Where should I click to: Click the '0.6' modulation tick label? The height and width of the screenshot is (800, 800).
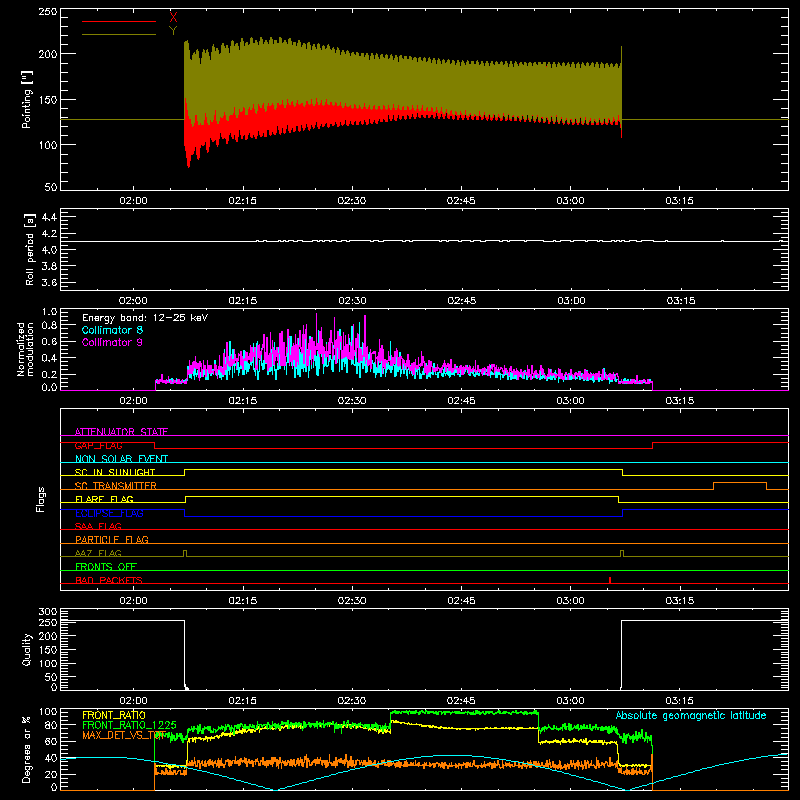click(49, 341)
